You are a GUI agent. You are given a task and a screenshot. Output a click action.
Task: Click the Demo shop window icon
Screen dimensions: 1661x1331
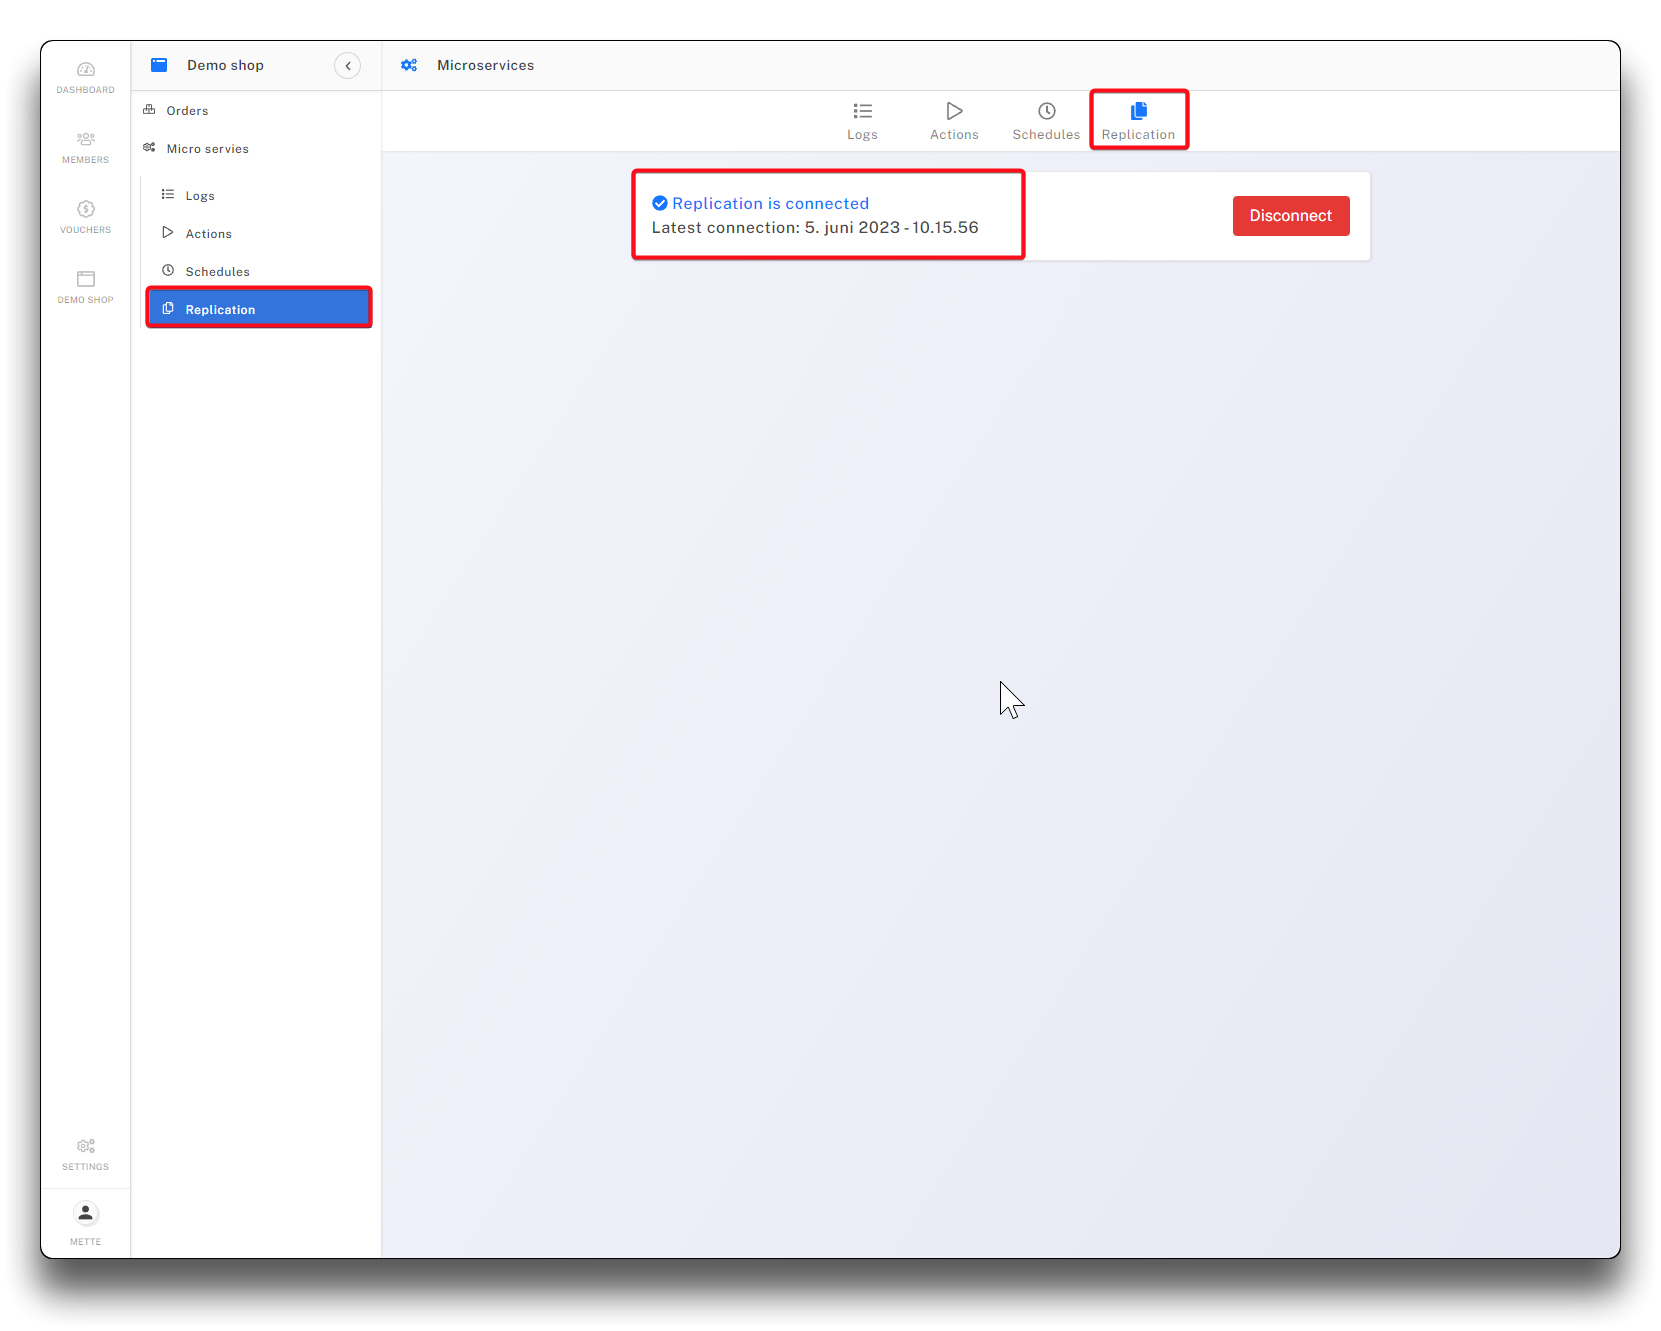tap(159, 65)
